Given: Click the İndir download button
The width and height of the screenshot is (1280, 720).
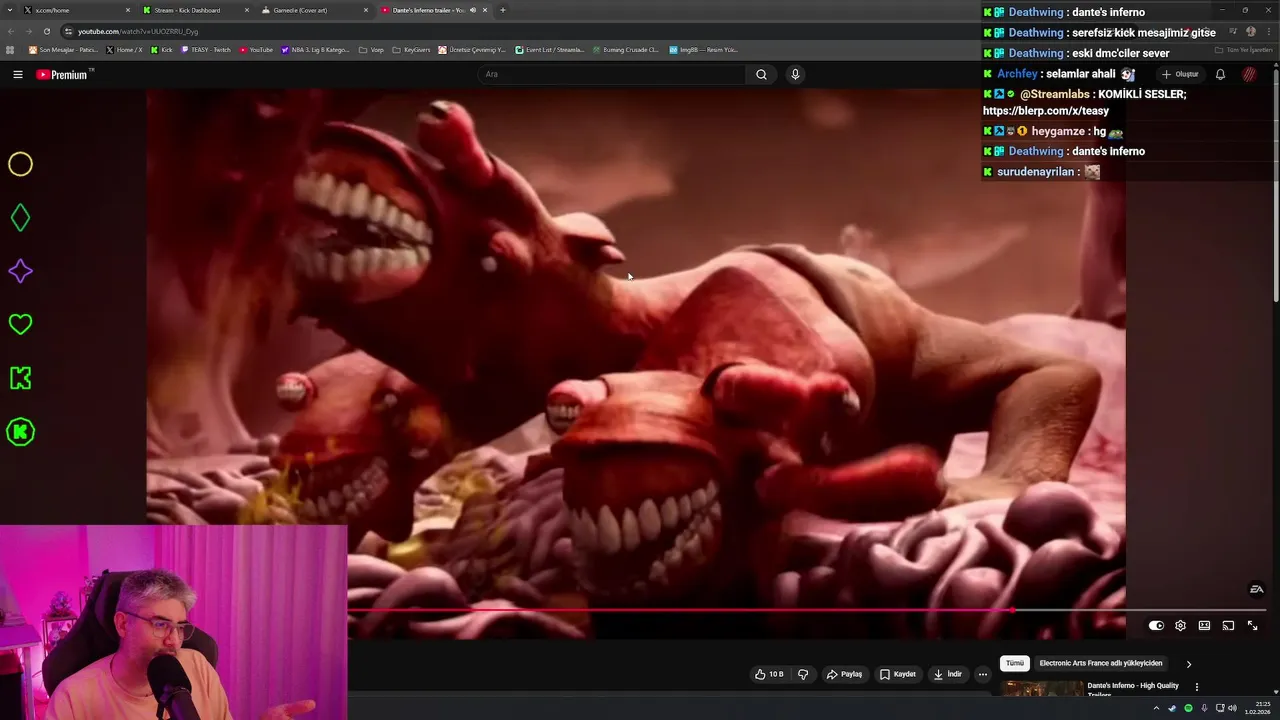Looking at the screenshot, I should click(947, 674).
